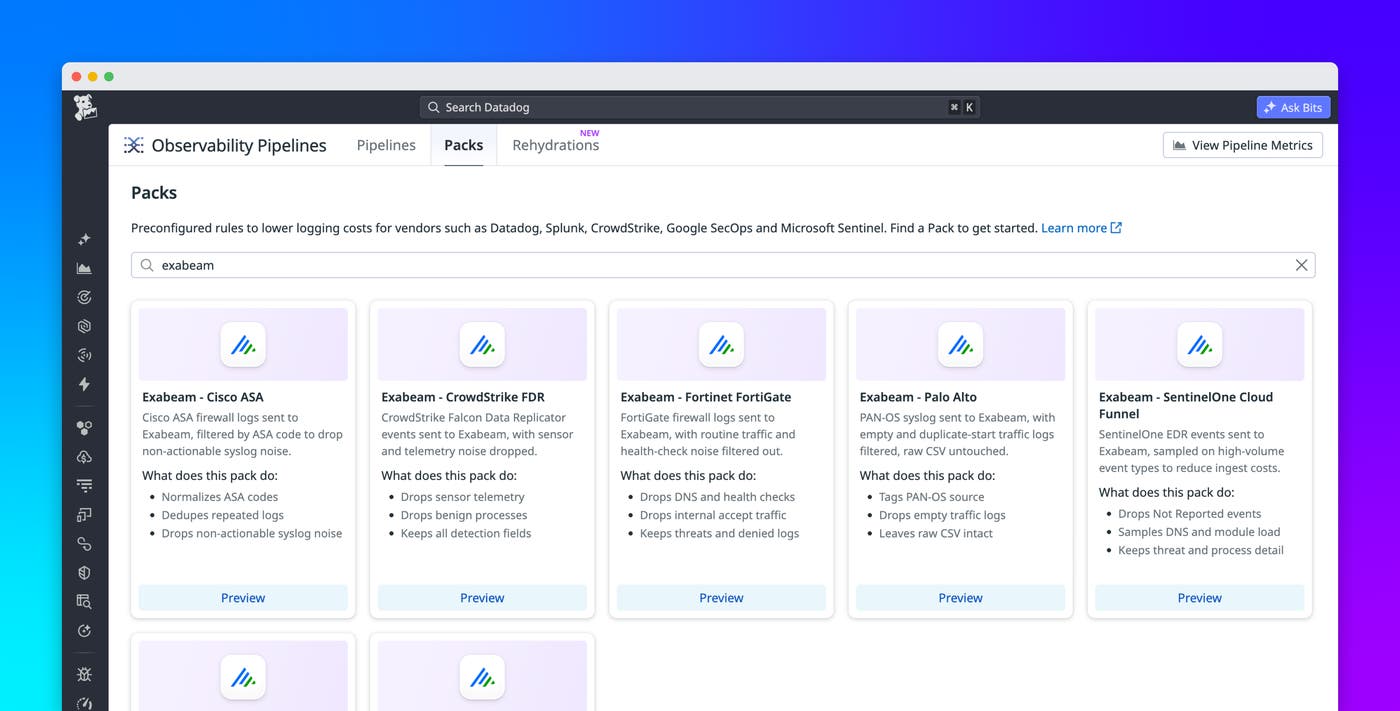Click Exabeam - SentinelOne Cloud Funnel title
Viewport: 1400px width, 711px height.
tap(1186, 405)
